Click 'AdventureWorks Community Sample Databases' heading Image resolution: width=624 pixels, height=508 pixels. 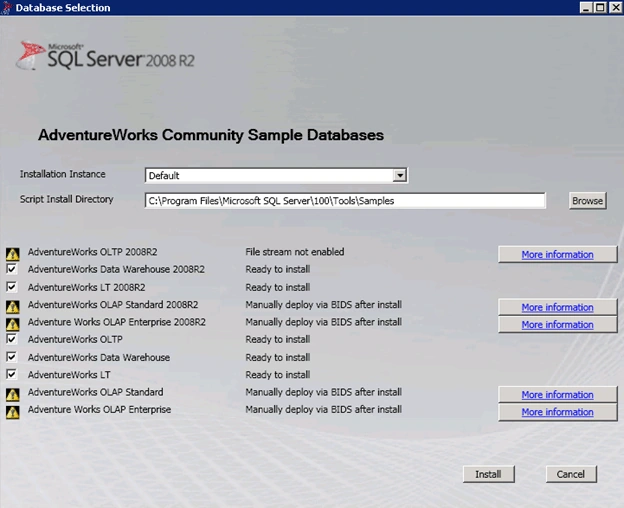[x=211, y=135]
